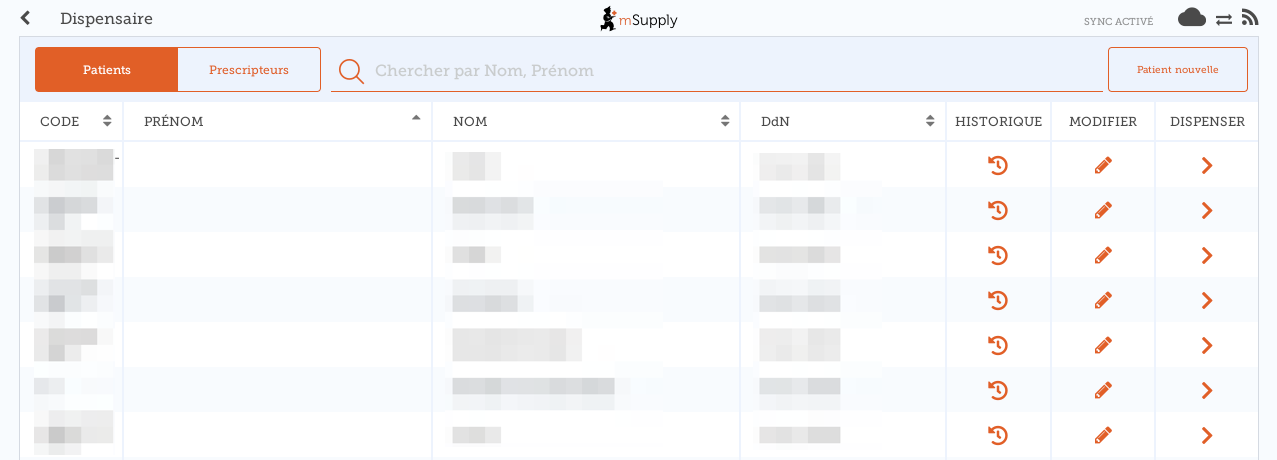1277x460 pixels.
Task: Click the pencil icon in fifth row
Action: (1103, 345)
